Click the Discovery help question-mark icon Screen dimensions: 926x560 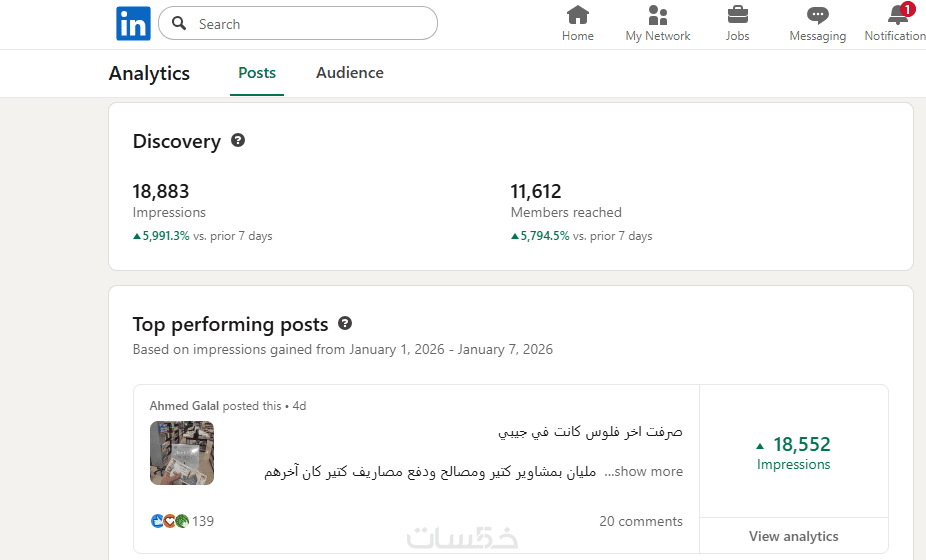click(x=238, y=141)
